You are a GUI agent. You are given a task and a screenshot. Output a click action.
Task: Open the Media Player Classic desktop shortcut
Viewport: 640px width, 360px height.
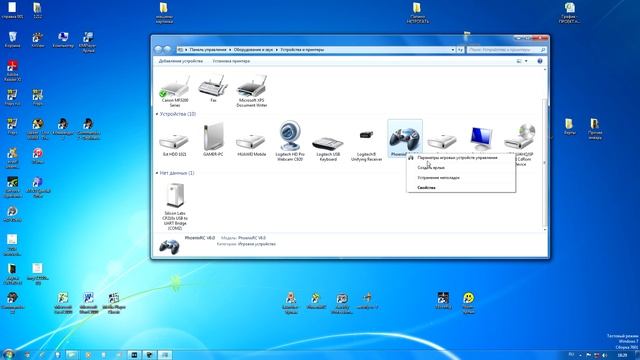coord(113,303)
